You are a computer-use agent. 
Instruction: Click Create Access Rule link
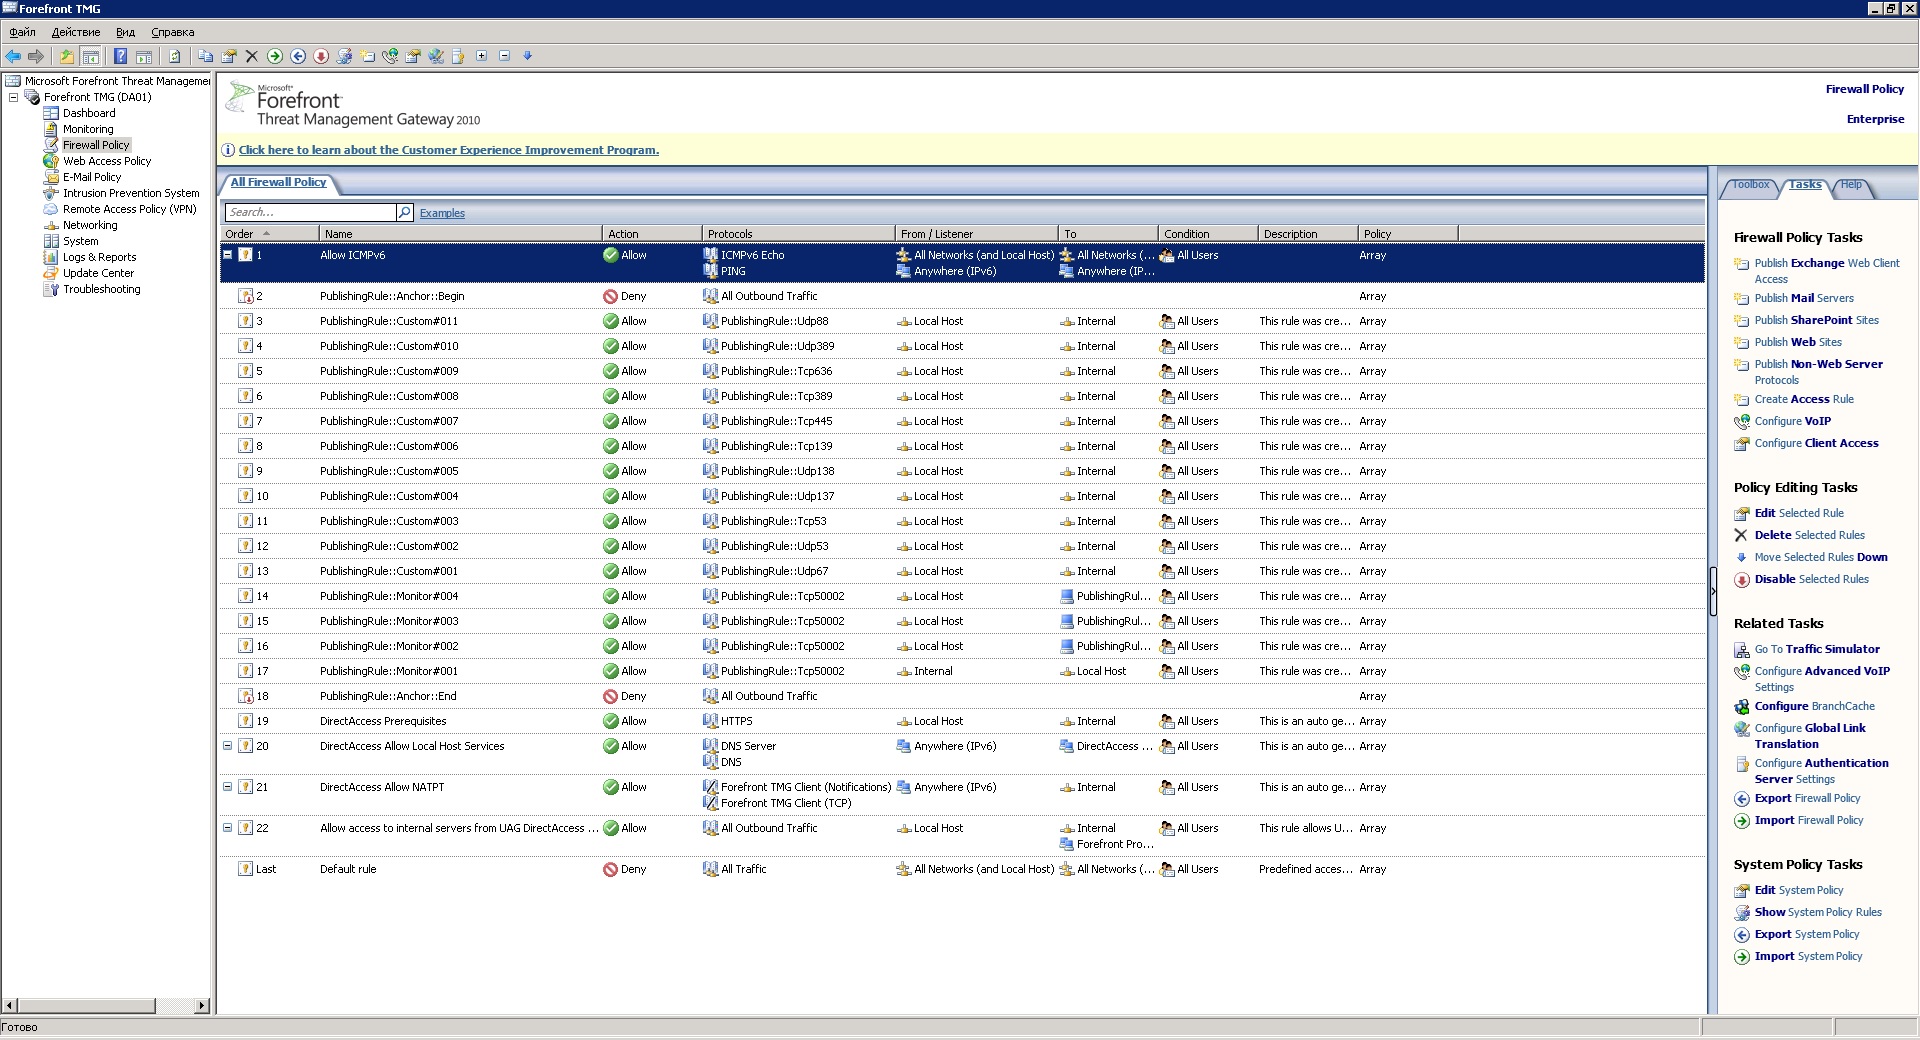1804,399
